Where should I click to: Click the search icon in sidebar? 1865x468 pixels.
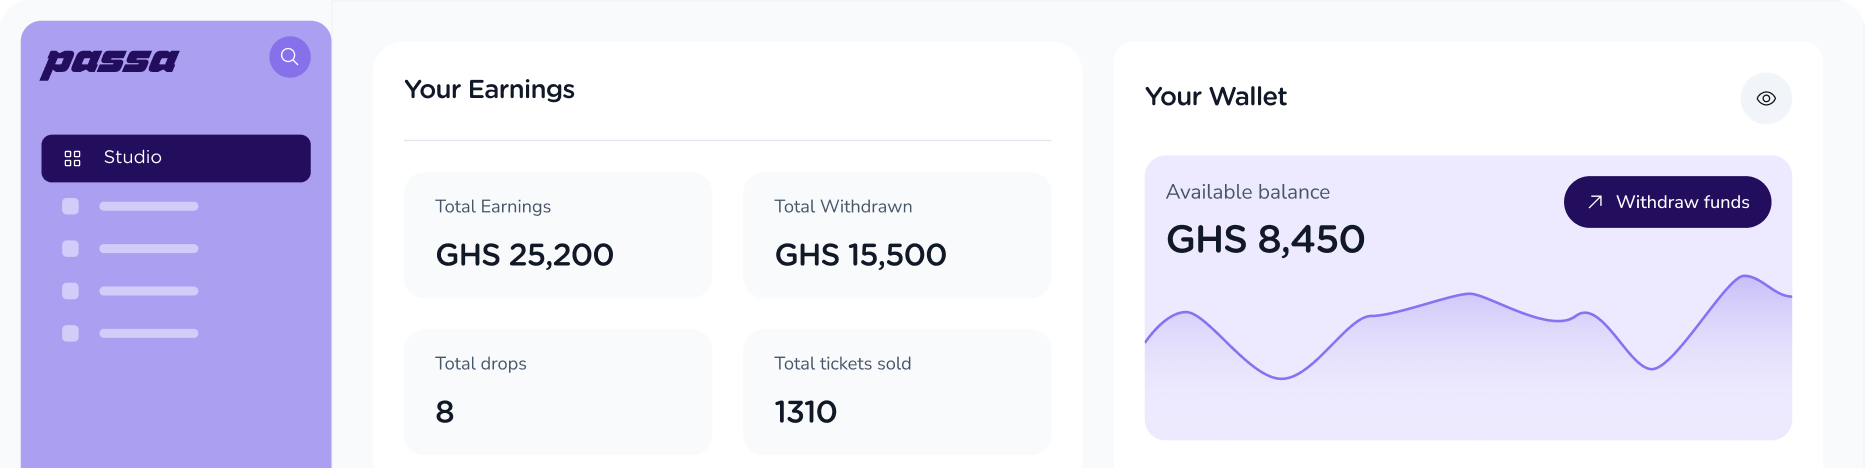[290, 57]
